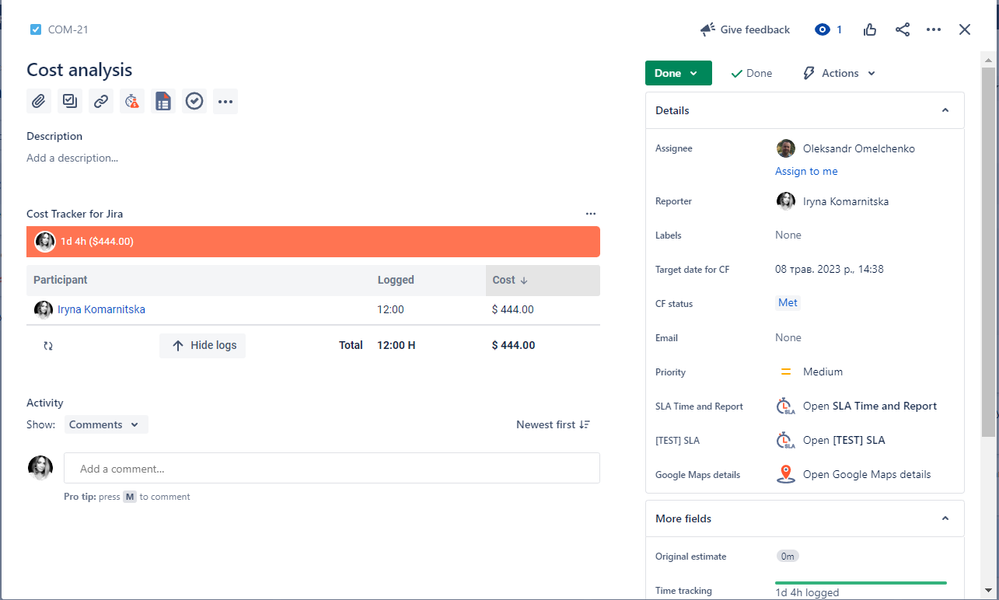Open Iryna Komarnitska participant link
The height and width of the screenshot is (600, 999).
click(101, 310)
